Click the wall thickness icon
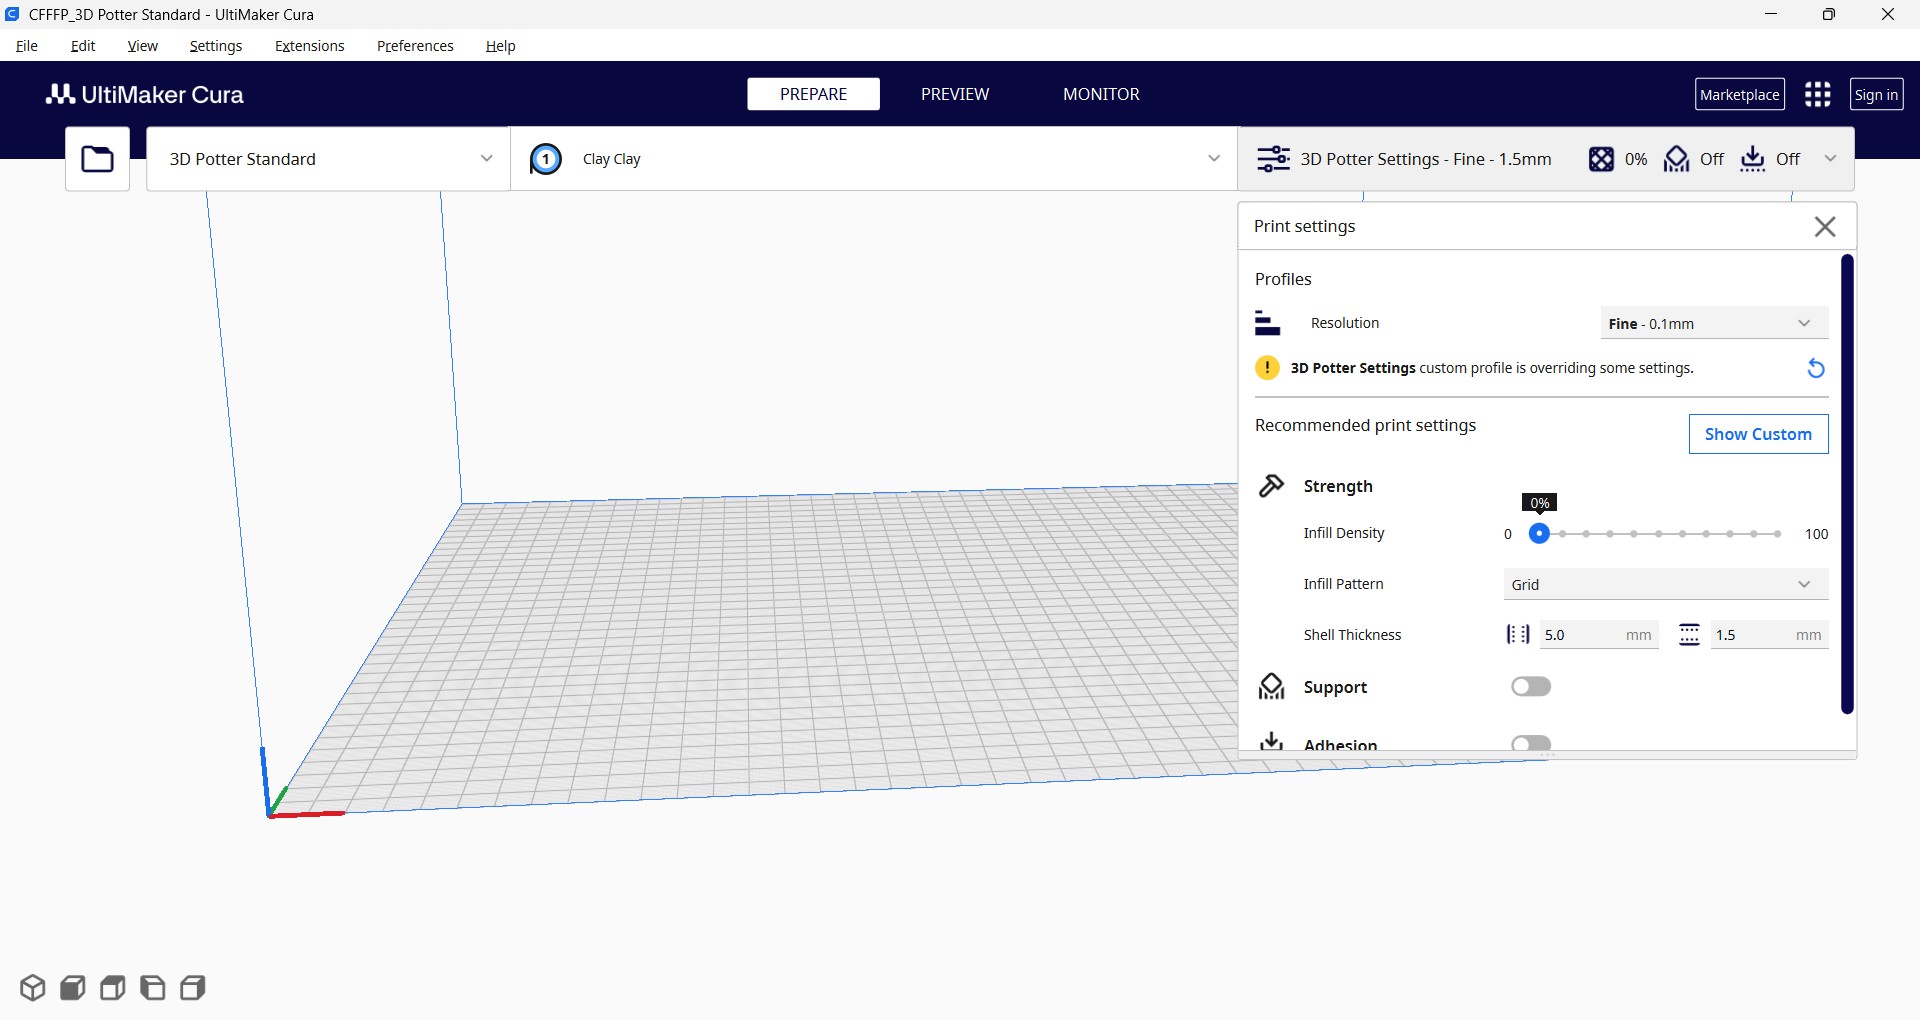Image resolution: width=1920 pixels, height=1020 pixels. (x=1518, y=634)
